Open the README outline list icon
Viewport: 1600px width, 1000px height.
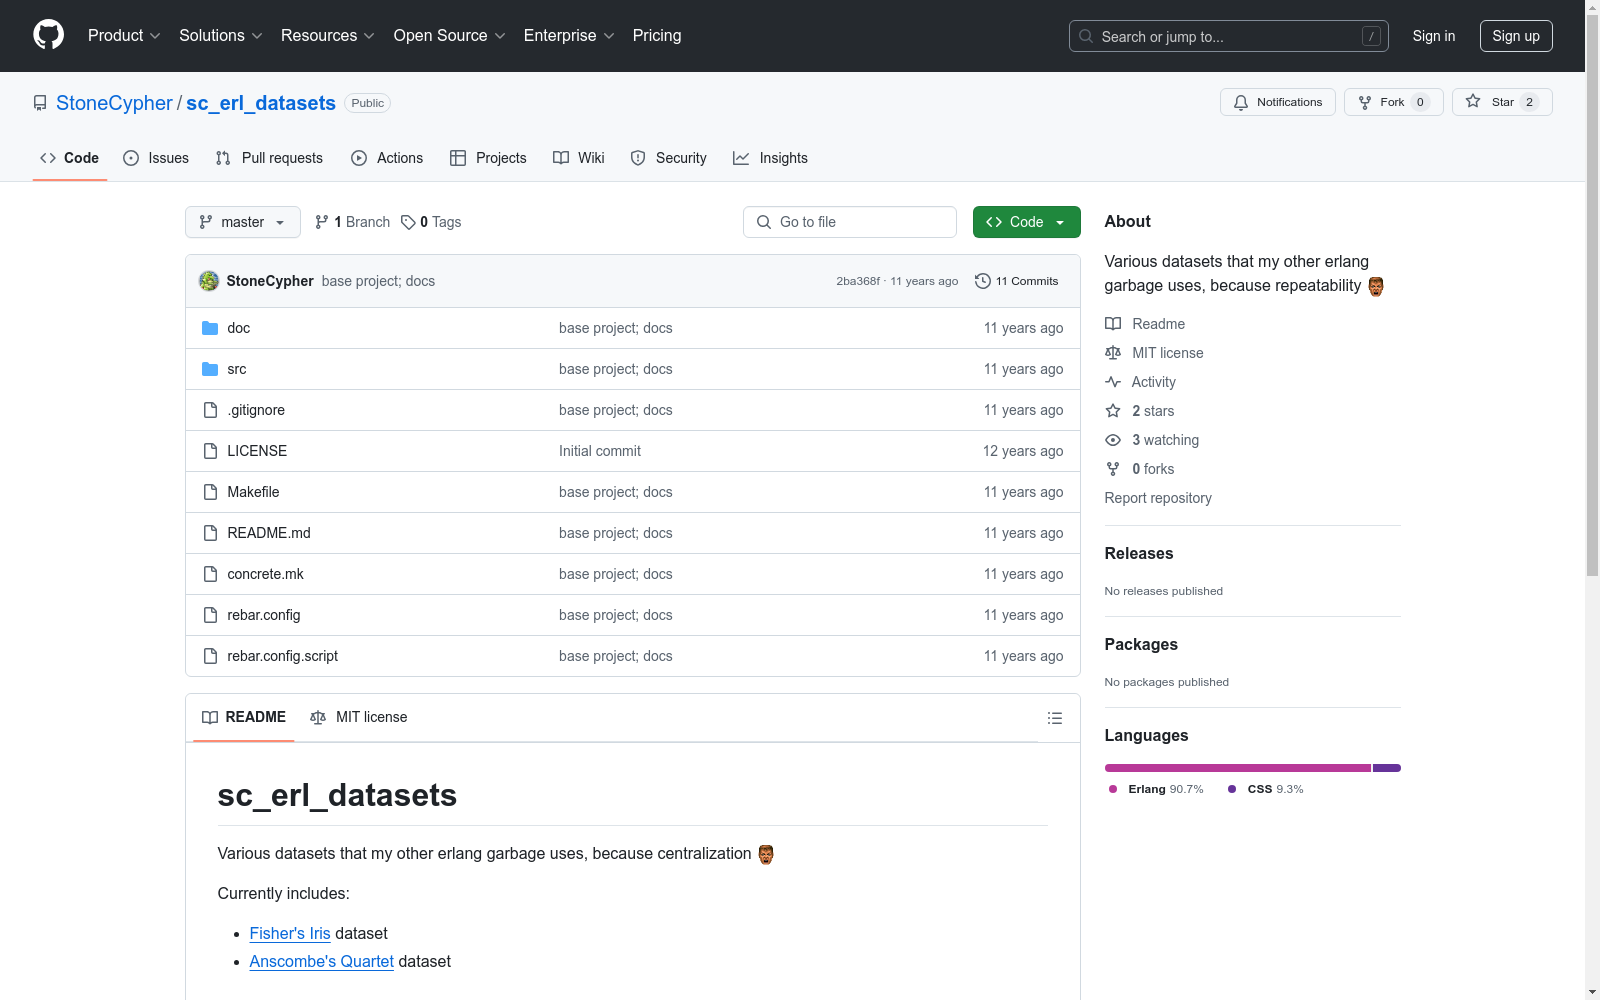pos(1055,718)
